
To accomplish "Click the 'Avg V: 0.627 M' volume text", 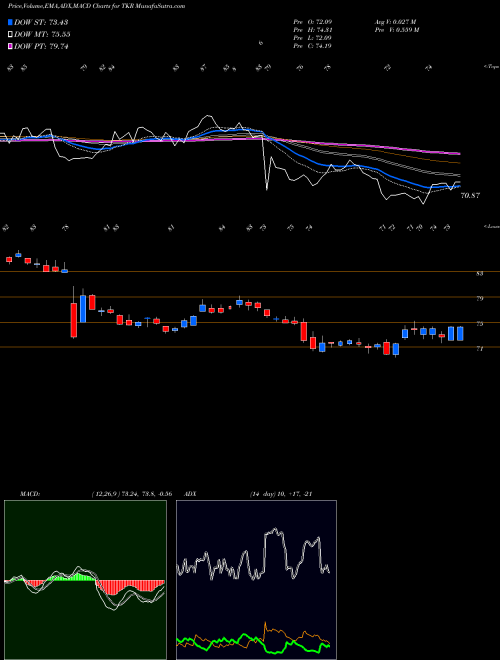I will (395, 21).
